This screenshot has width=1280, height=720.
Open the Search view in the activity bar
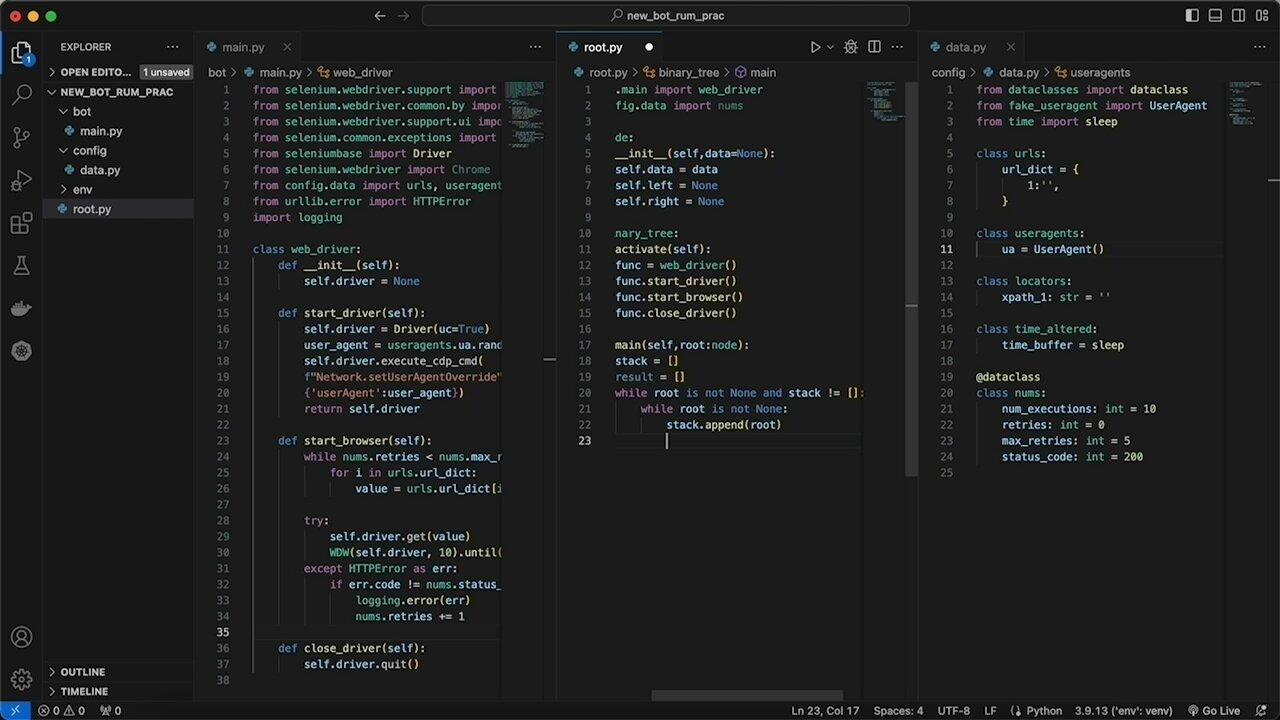click(x=22, y=94)
